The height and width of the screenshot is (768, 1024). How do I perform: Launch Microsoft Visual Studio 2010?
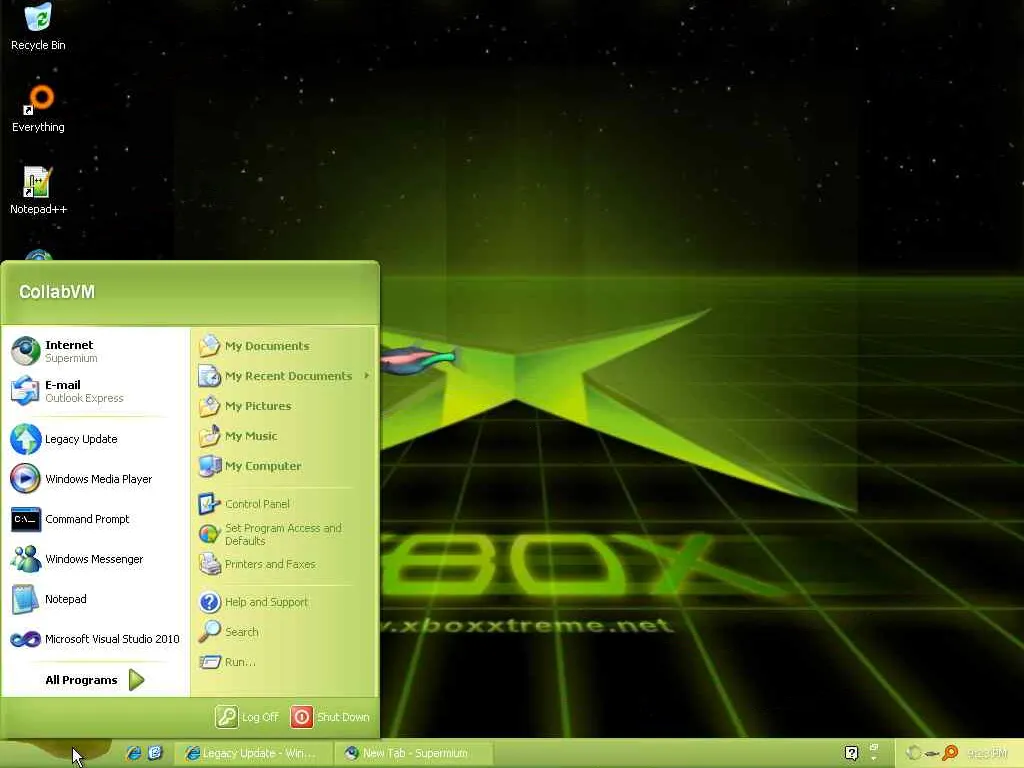[95, 639]
